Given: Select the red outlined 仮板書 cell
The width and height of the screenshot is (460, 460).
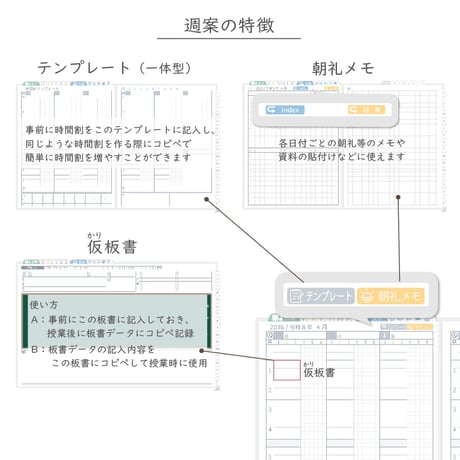Looking at the screenshot, I should pyautogui.click(x=287, y=370).
